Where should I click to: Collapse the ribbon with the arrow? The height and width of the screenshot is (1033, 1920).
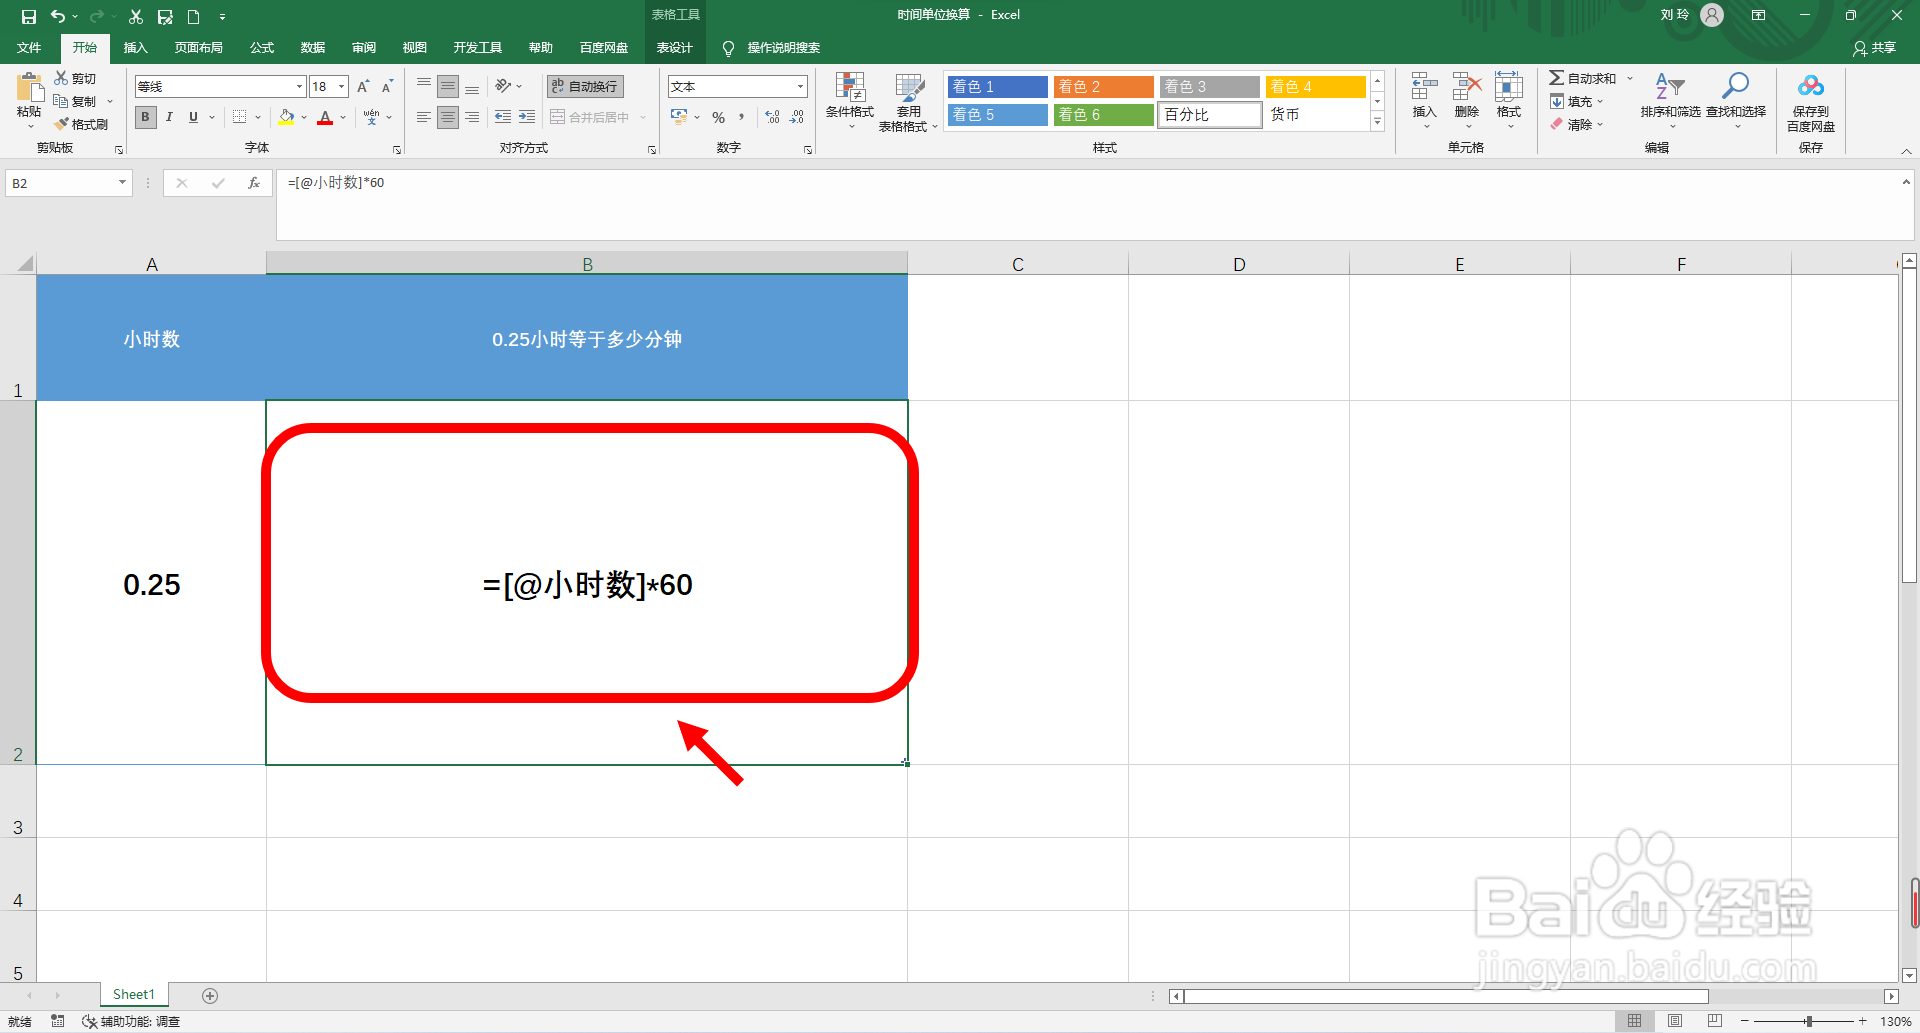pos(1906,151)
